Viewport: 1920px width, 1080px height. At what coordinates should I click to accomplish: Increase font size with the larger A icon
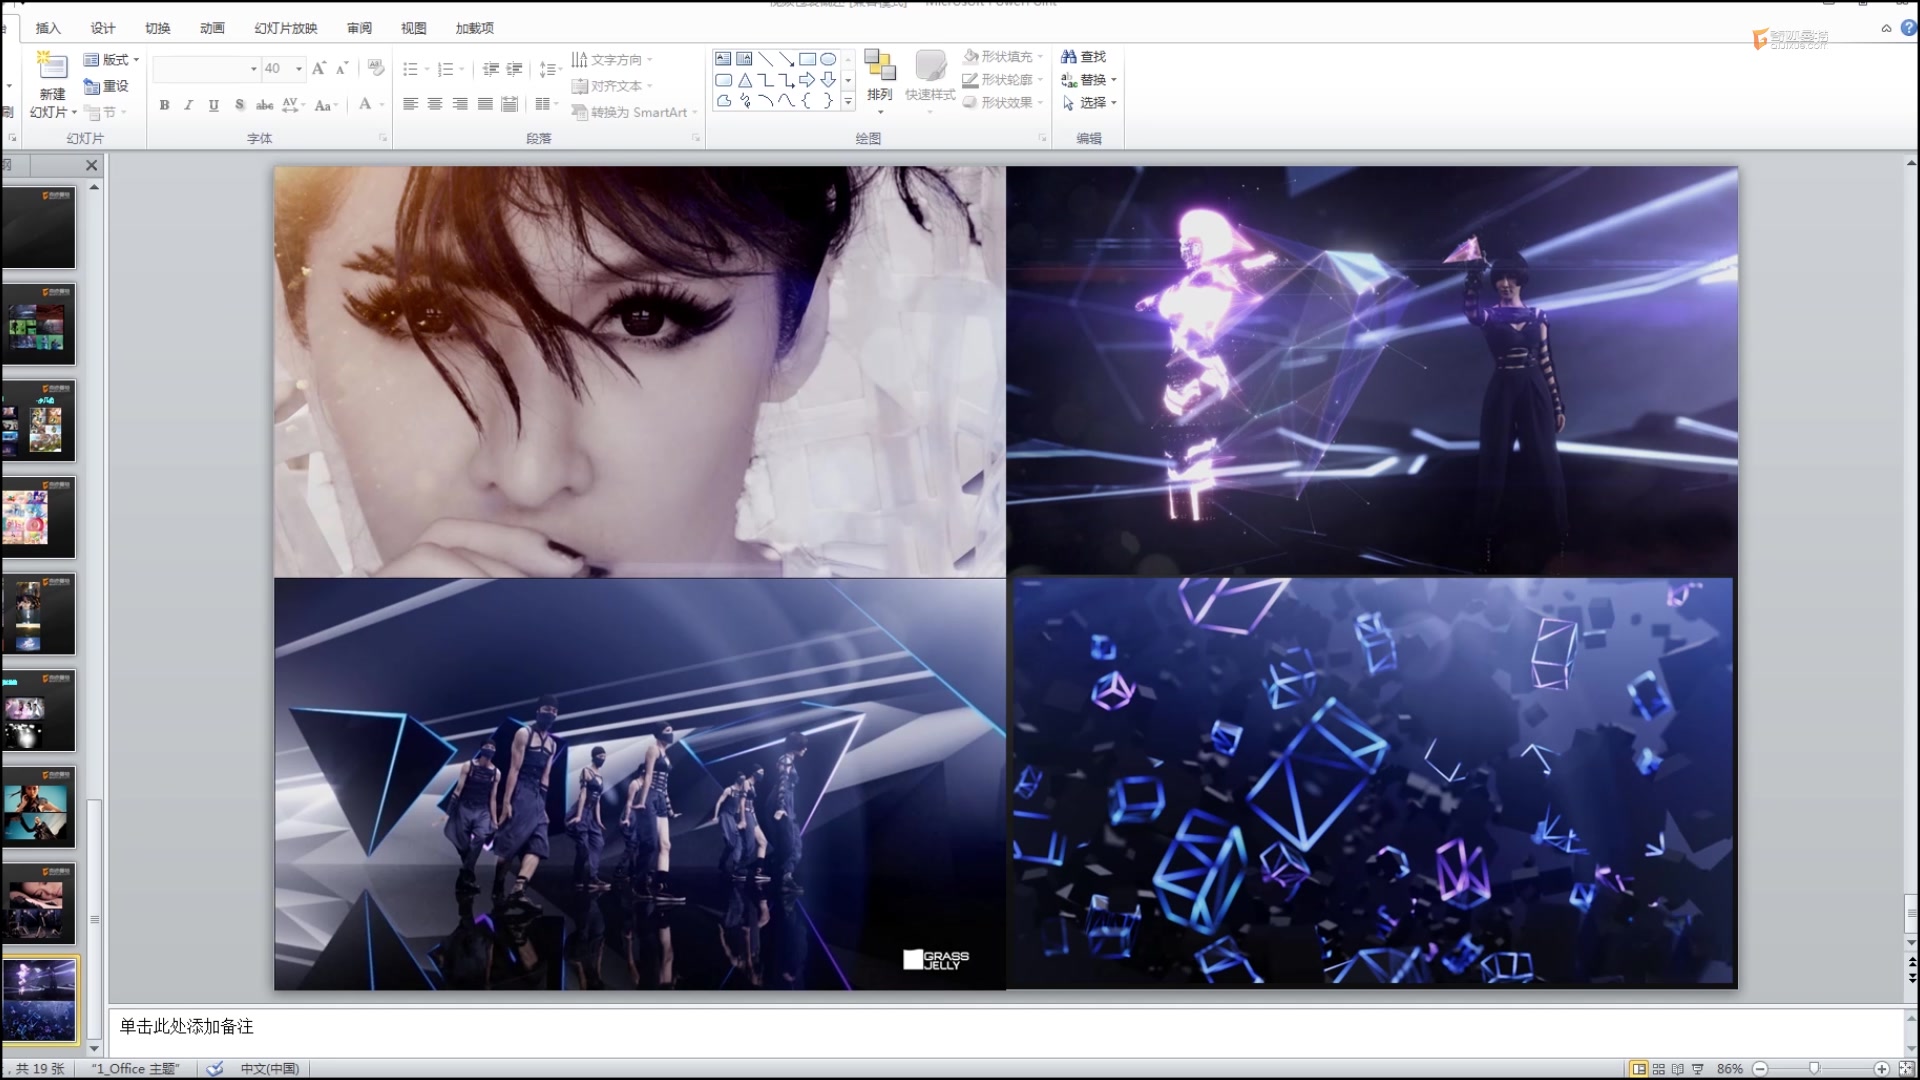318,68
